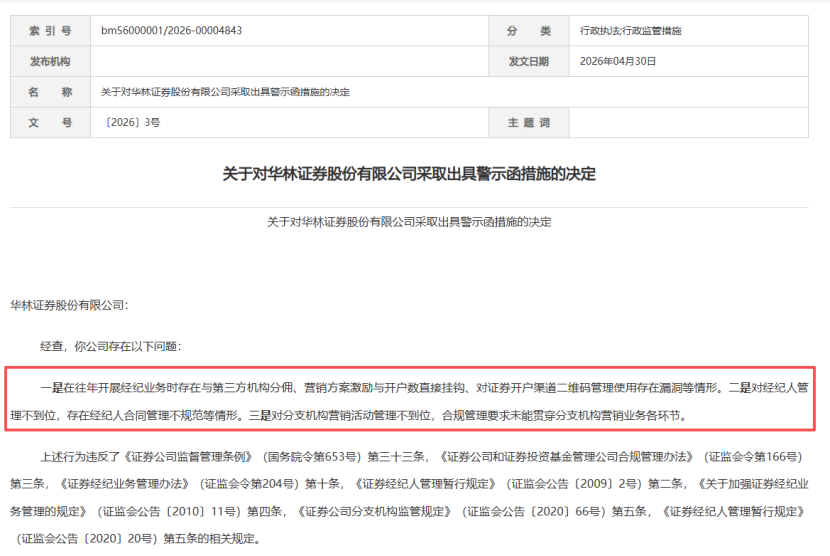The height and width of the screenshot is (556, 830).
Task: Click the 发文日期 label cell
Action: coord(529,61)
